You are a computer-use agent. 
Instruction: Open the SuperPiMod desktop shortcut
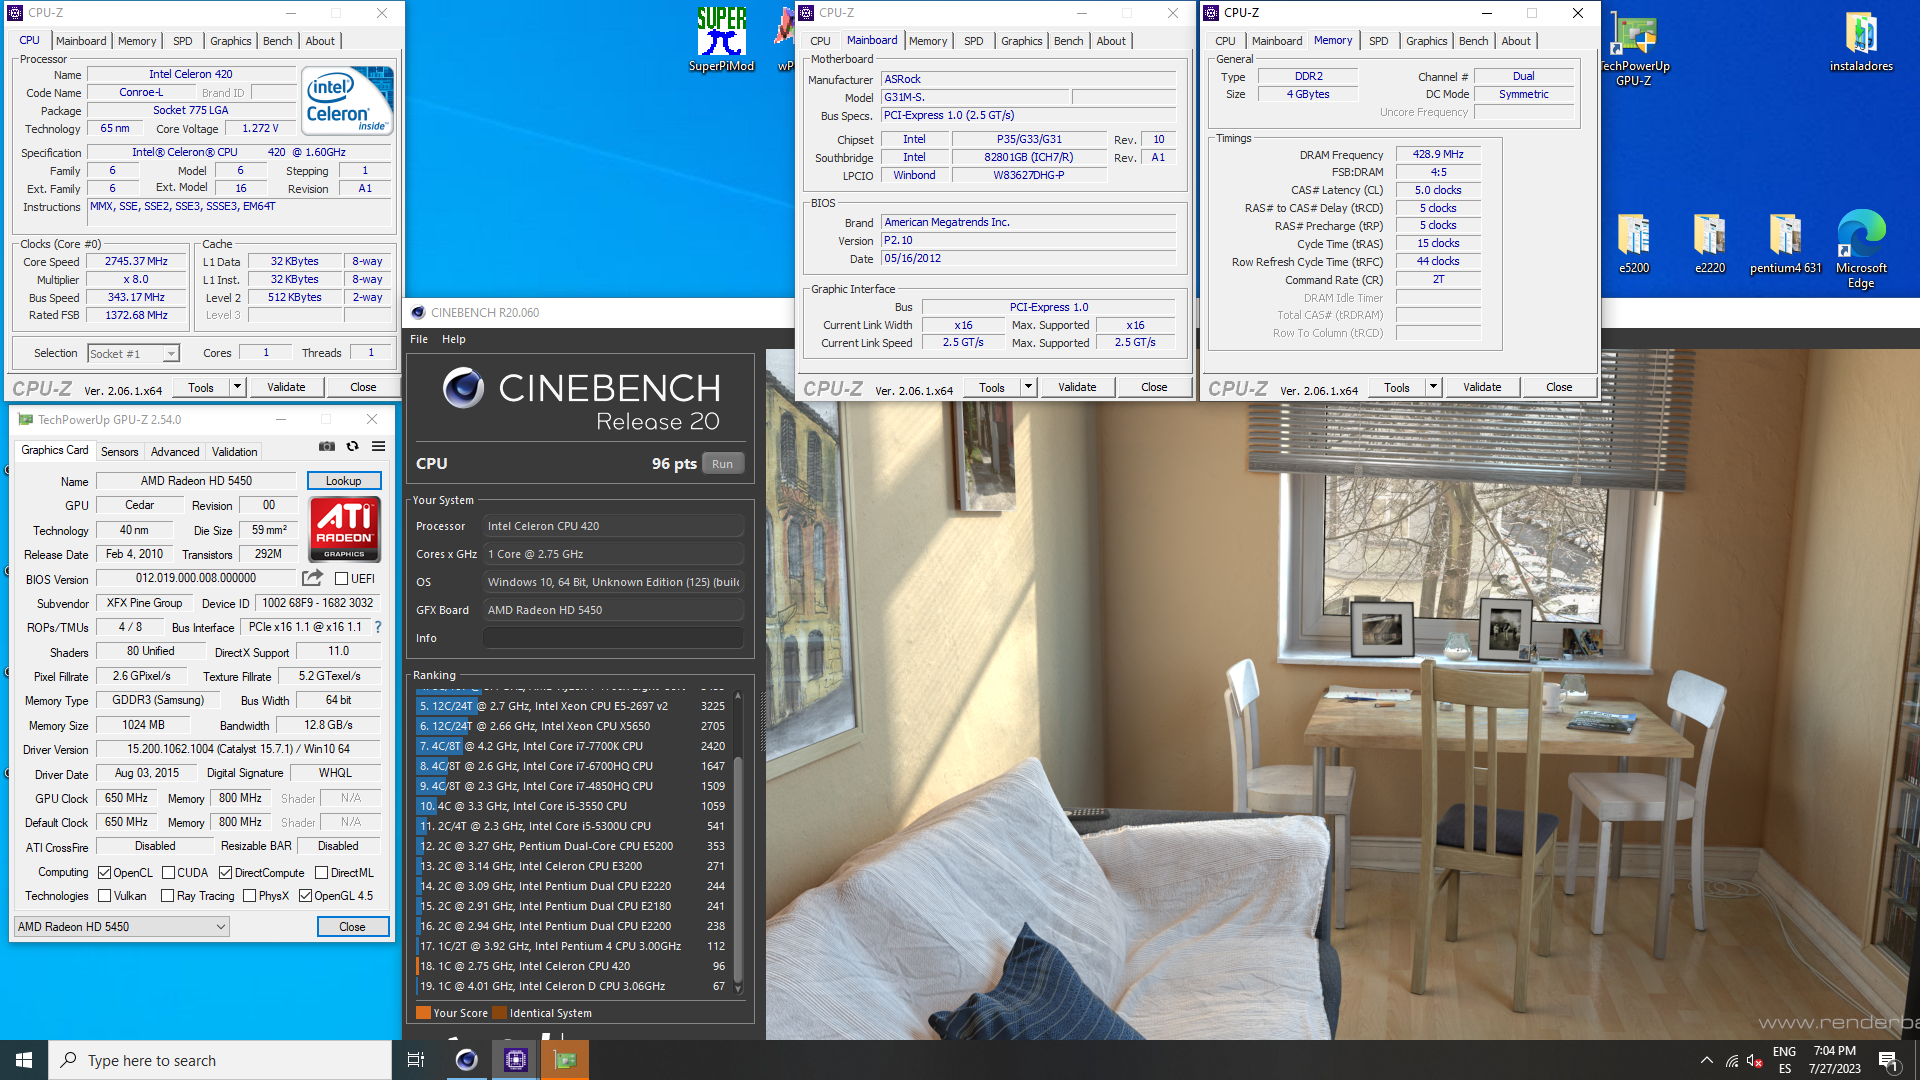pos(721,40)
